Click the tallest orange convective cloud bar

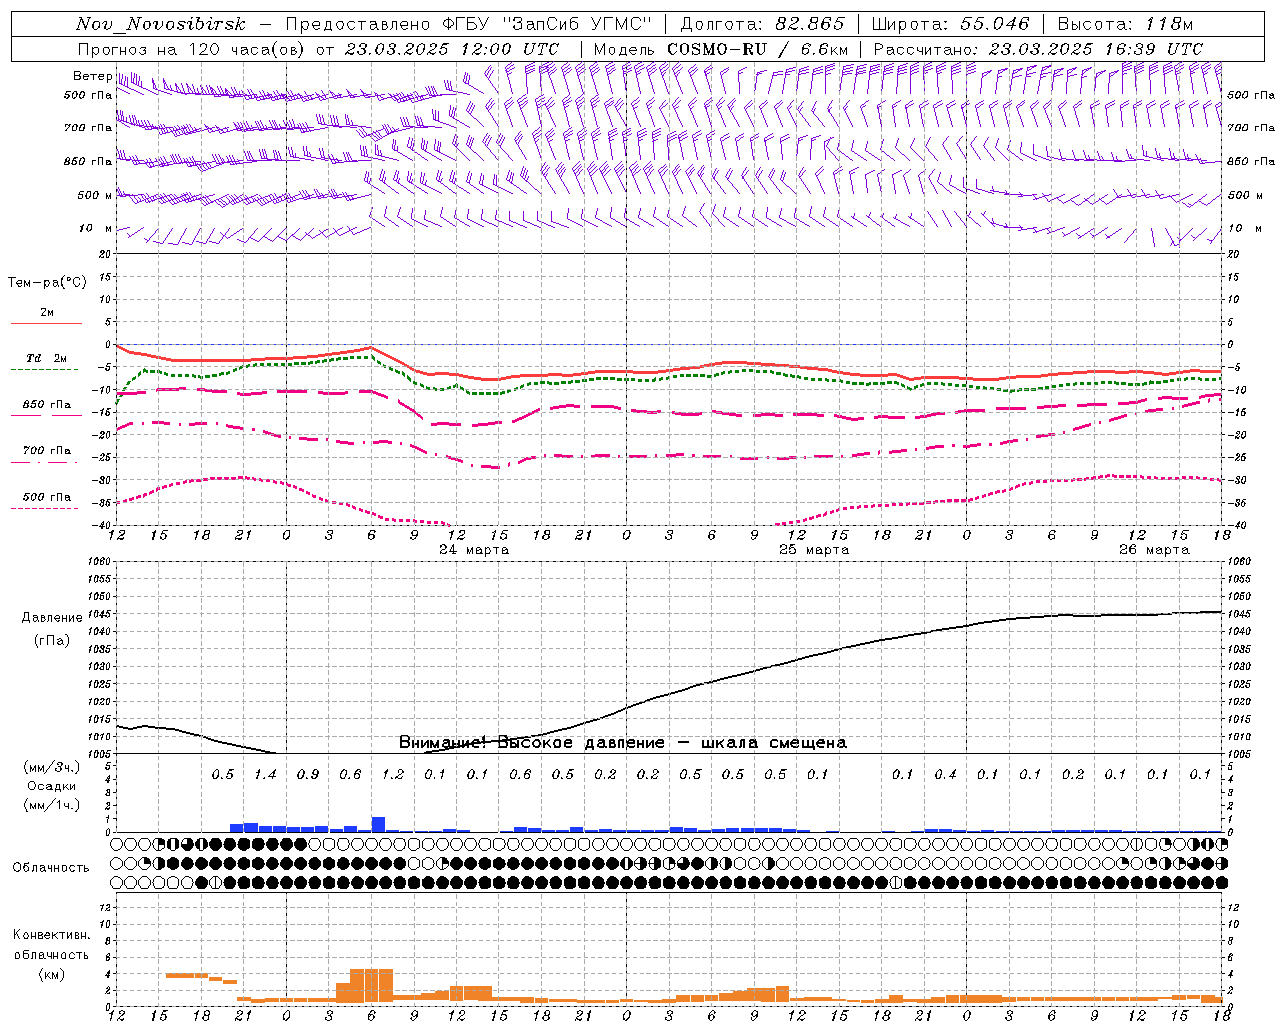371,986
